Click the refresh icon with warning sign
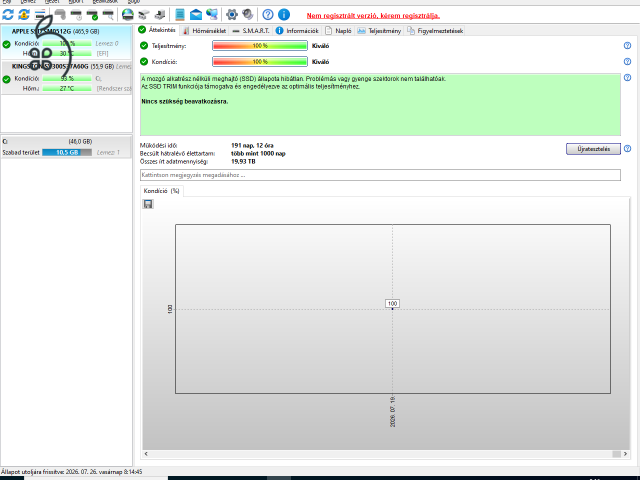Viewport: 640px width, 480px height. [x=24, y=15]
